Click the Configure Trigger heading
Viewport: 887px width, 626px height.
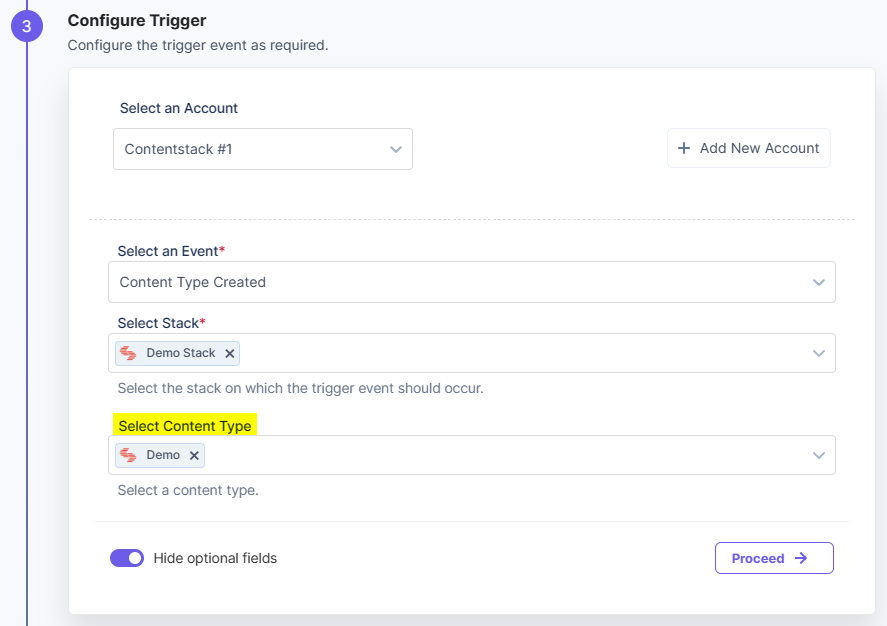point(136,20)
